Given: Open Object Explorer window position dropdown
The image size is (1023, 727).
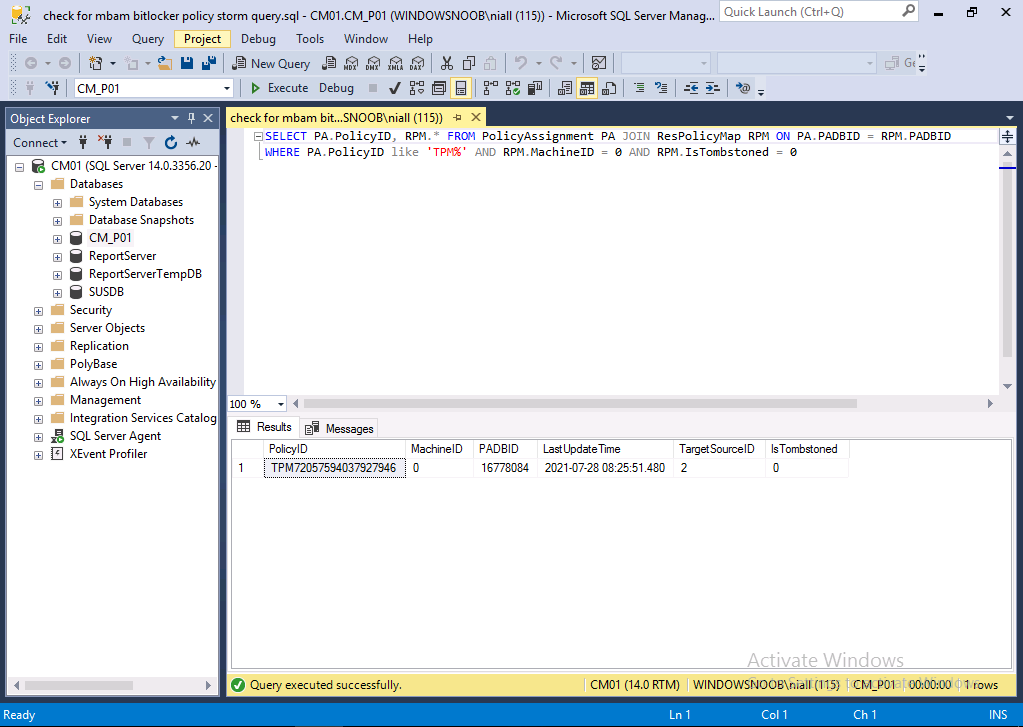Looking at the screenshot, I should click(x=175, y=118).
